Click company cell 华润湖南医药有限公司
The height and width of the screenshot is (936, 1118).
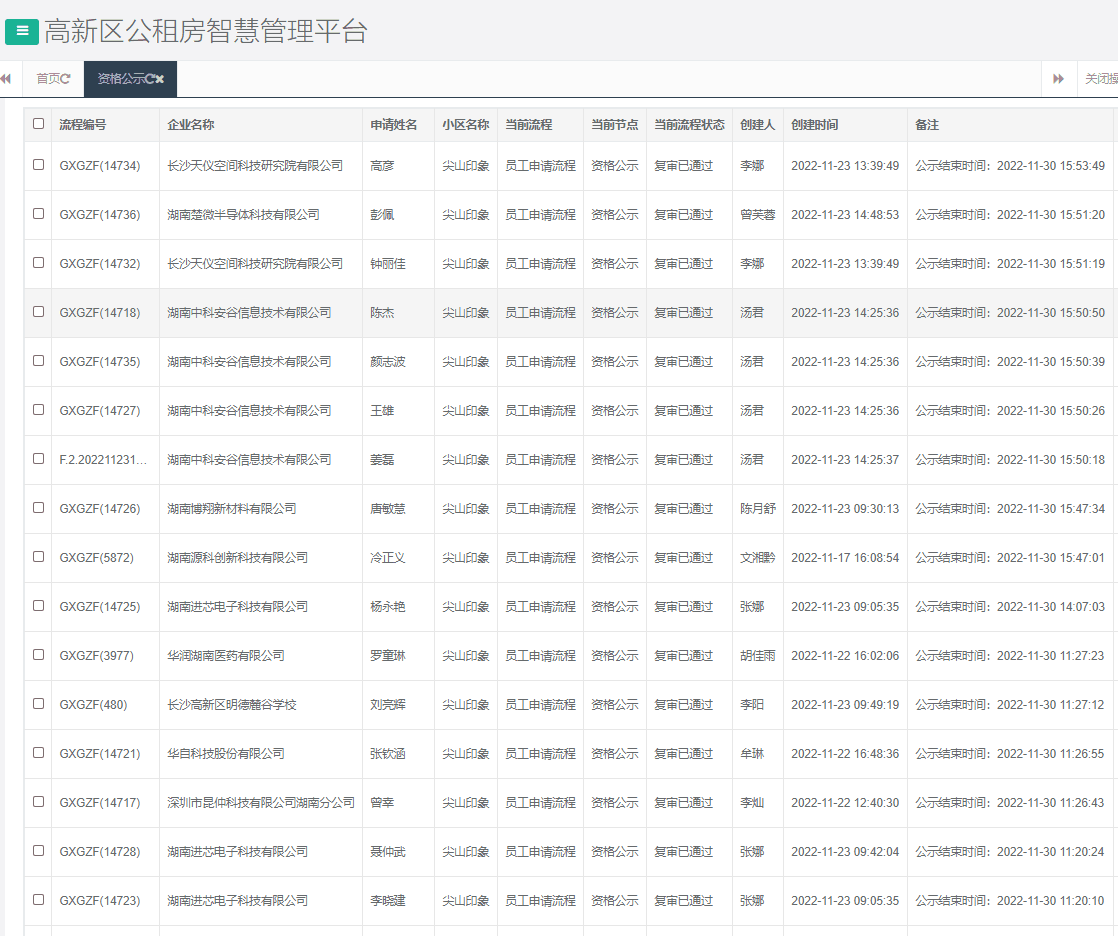pos(226,656)
